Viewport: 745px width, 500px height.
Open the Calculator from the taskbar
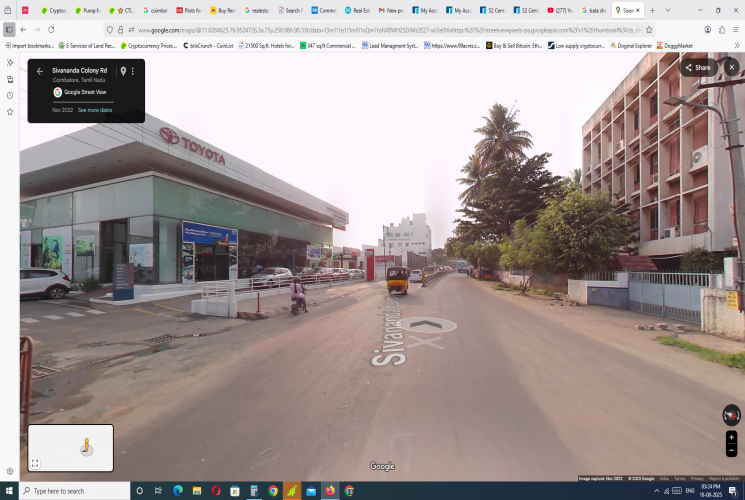(x=254, y=490)
